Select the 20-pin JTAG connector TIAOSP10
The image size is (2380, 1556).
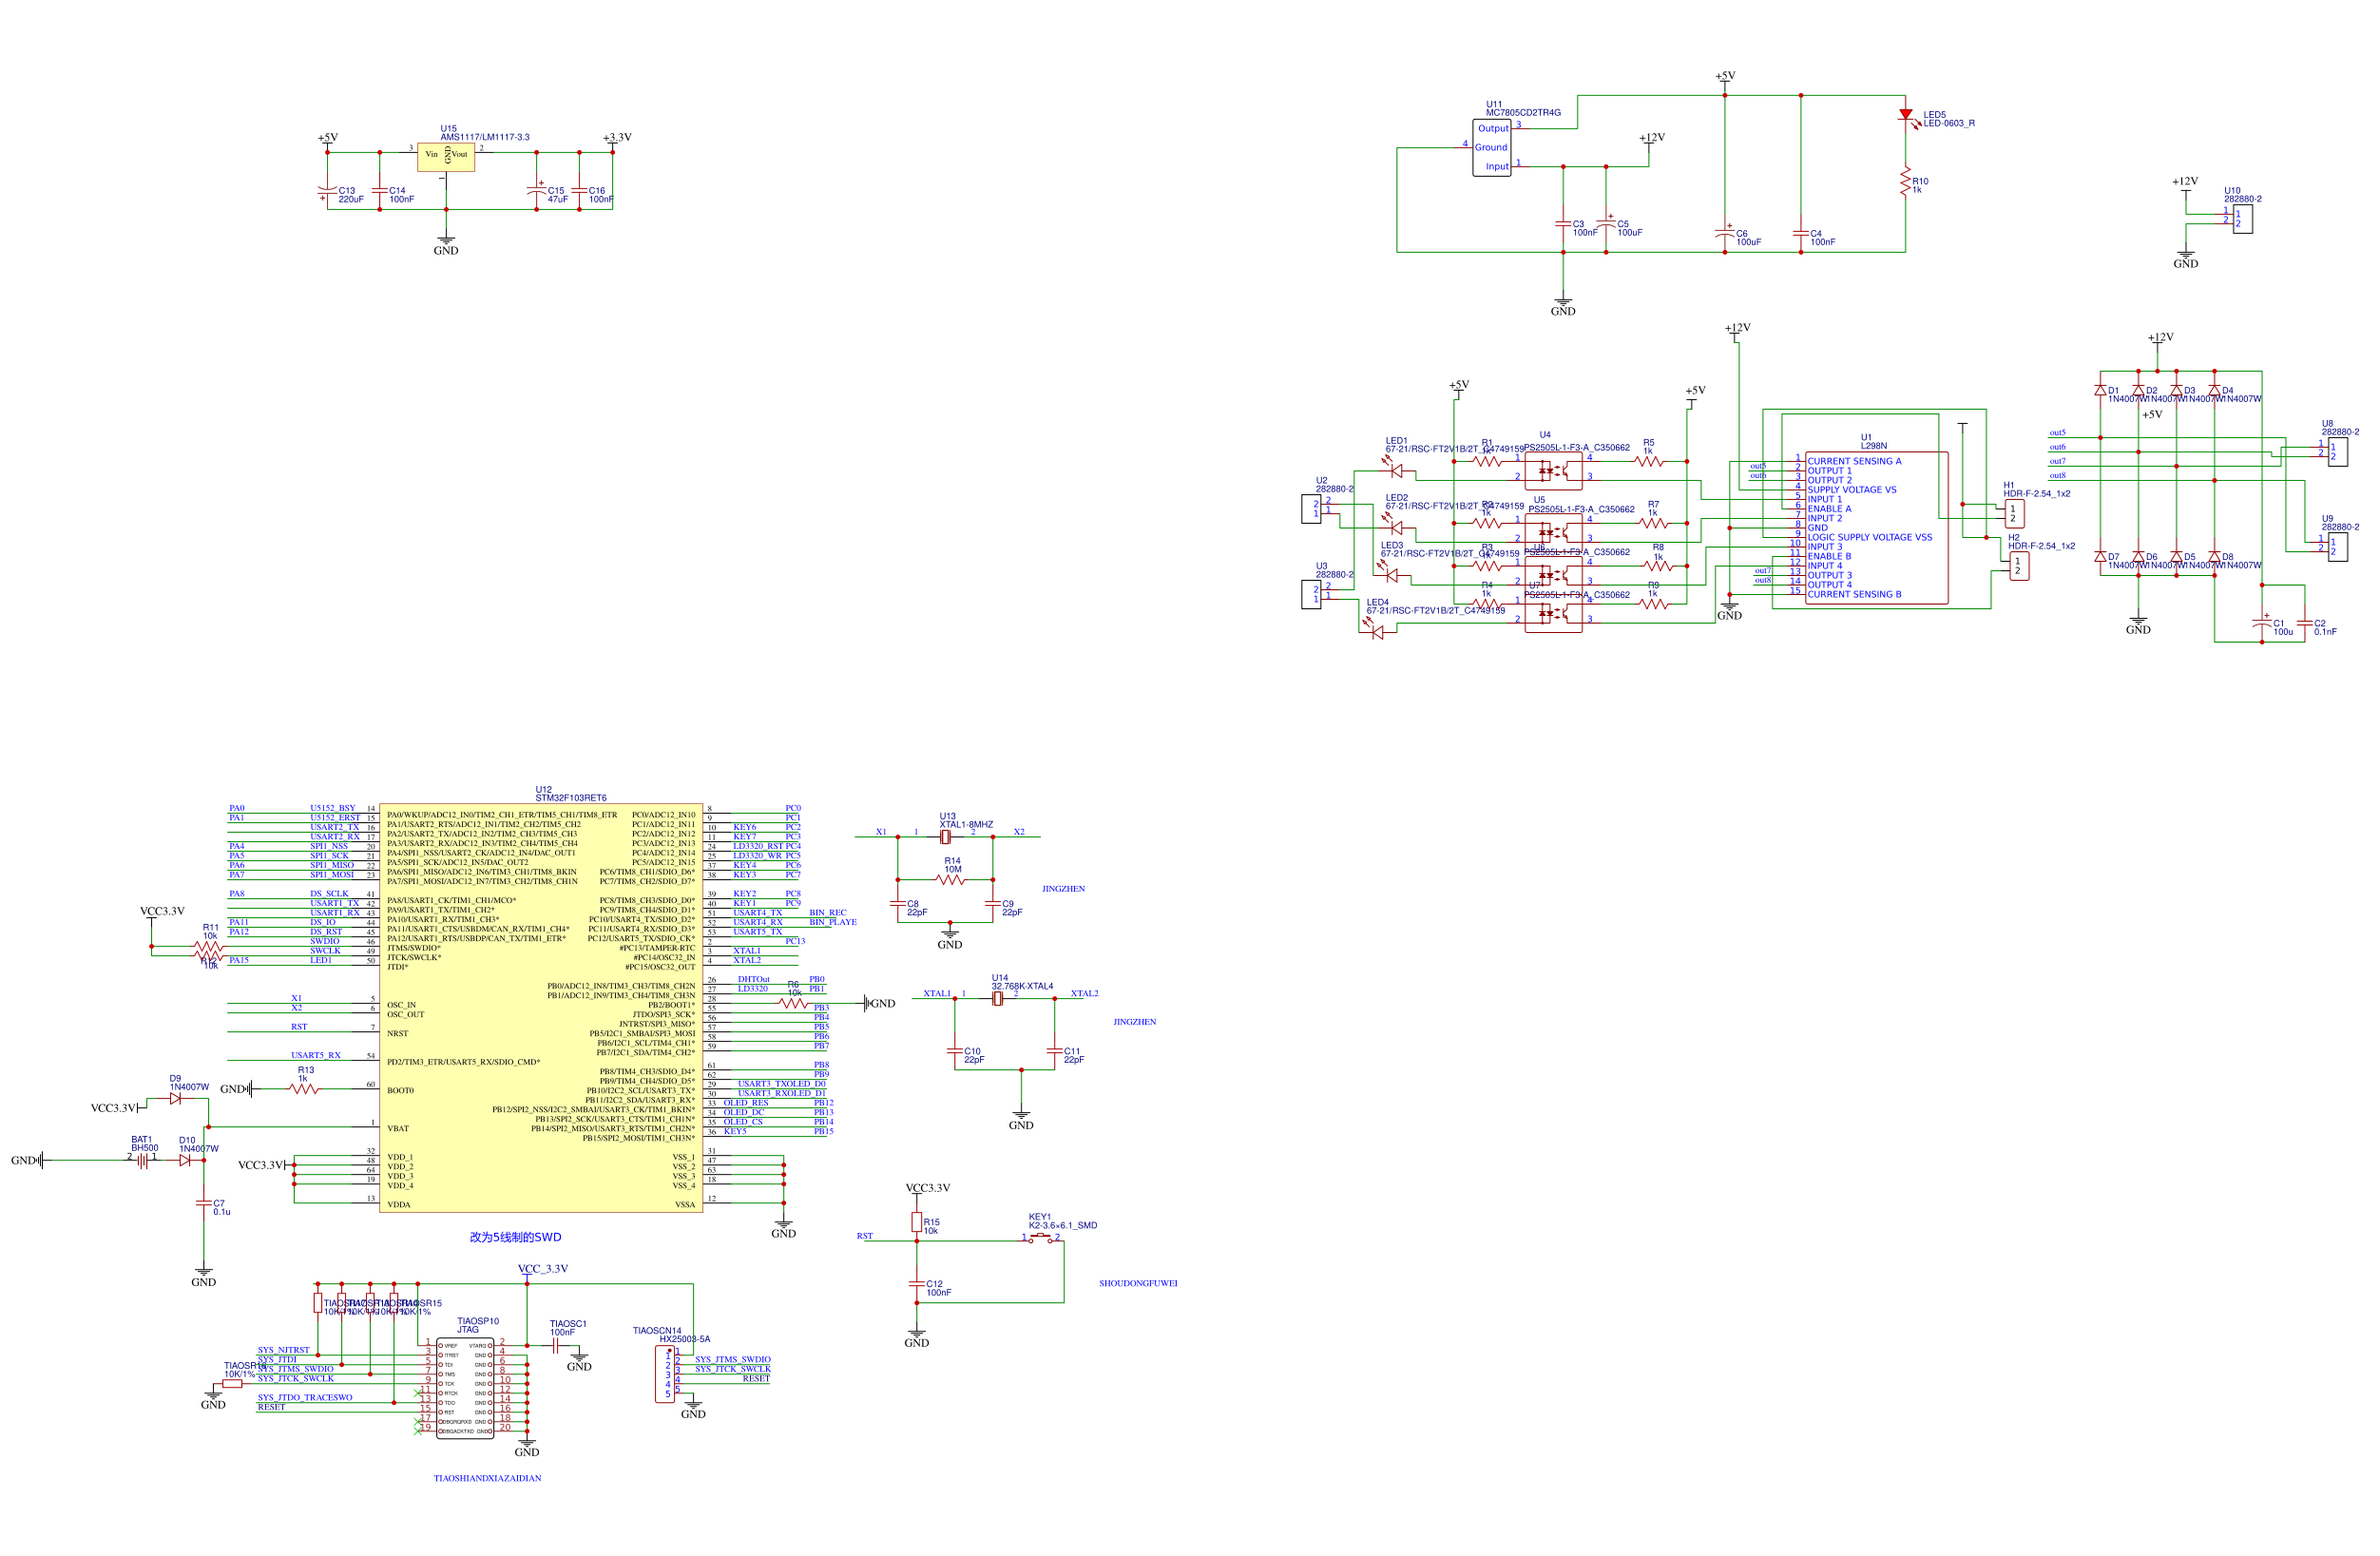click(x=465, y=1388)
